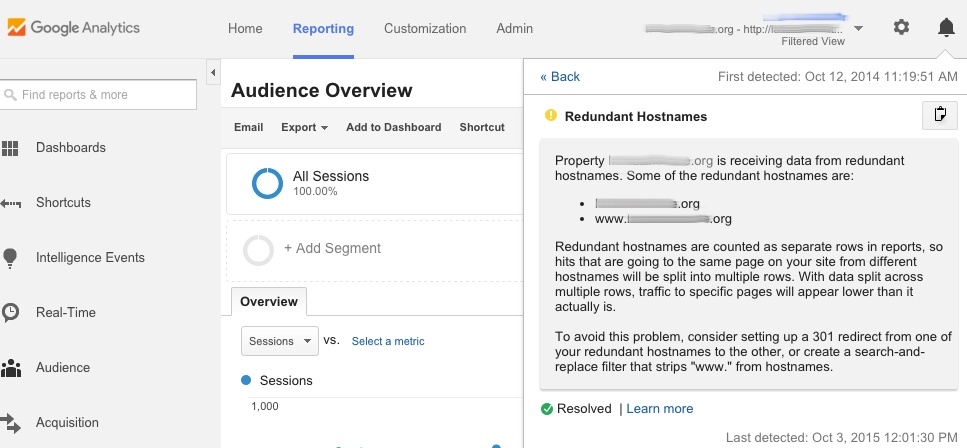This screenshot has width=967, height=448.
Task: Open Real-Time reports clock icon
Action: pos(11,313)
